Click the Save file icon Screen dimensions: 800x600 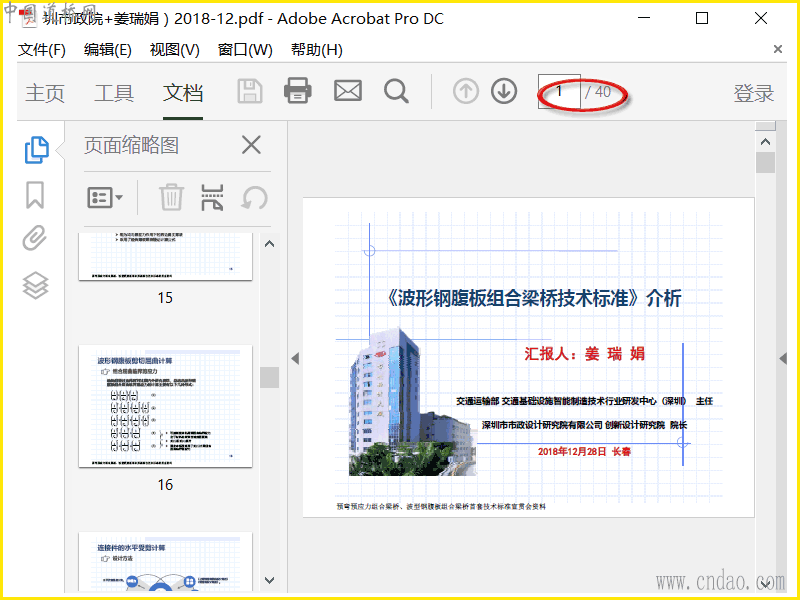pos(249,92)
